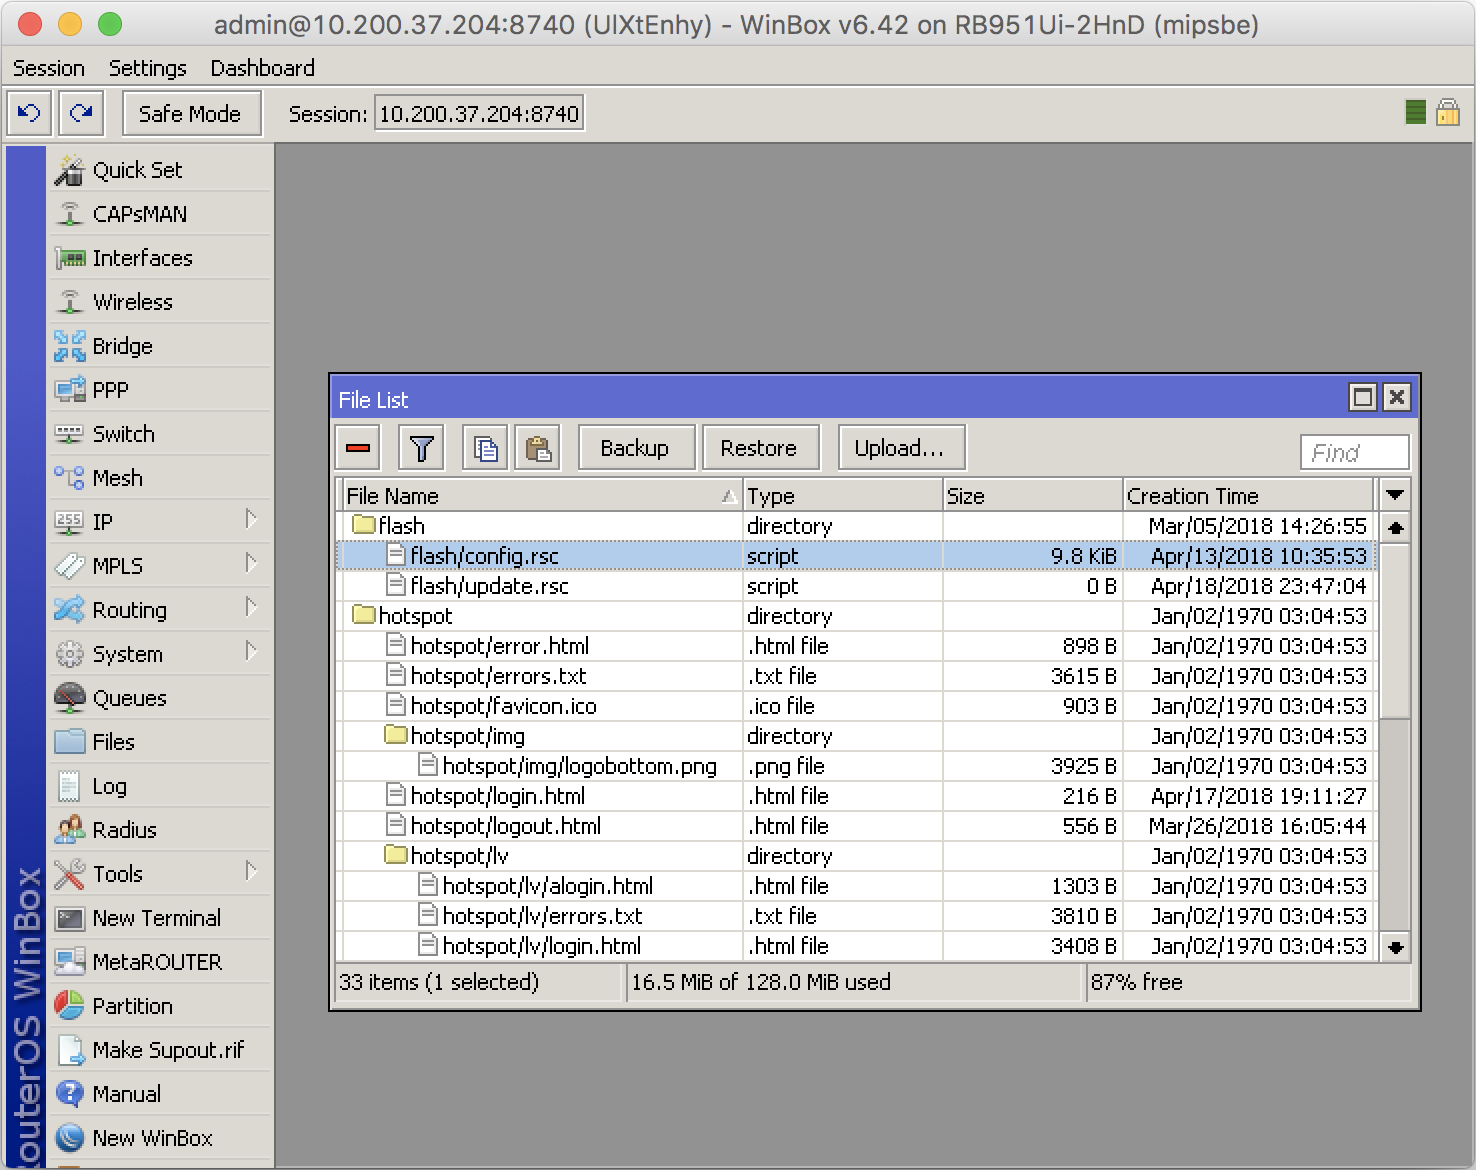Open the Settings menu
Image resolution: width=1476 pixels, height=1170 pixels.
(148, 68)
